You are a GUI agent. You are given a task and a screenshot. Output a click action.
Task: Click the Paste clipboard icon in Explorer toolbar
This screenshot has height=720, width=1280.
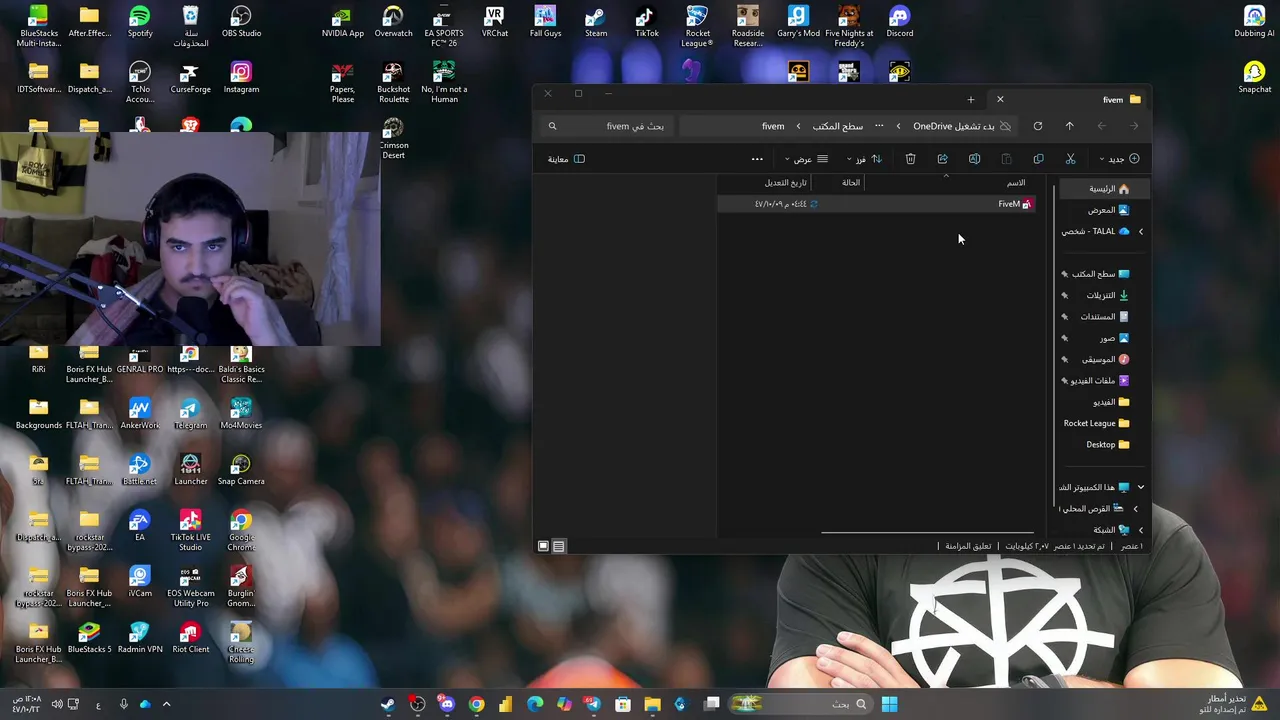click(1006, 159)
